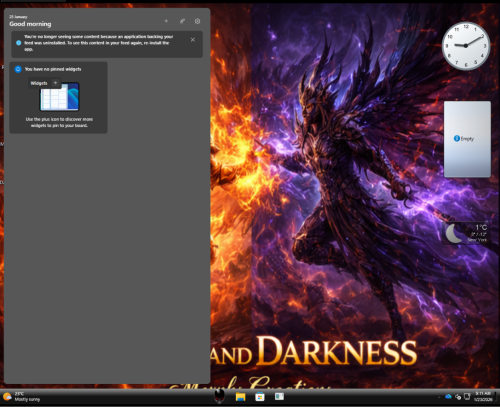
Task: Click the add widgets plus icon
Action: (166, 21)
